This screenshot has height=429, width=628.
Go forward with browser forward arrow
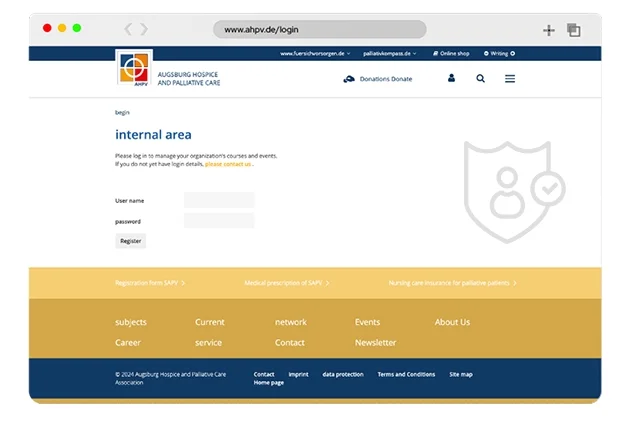[144, 29]
